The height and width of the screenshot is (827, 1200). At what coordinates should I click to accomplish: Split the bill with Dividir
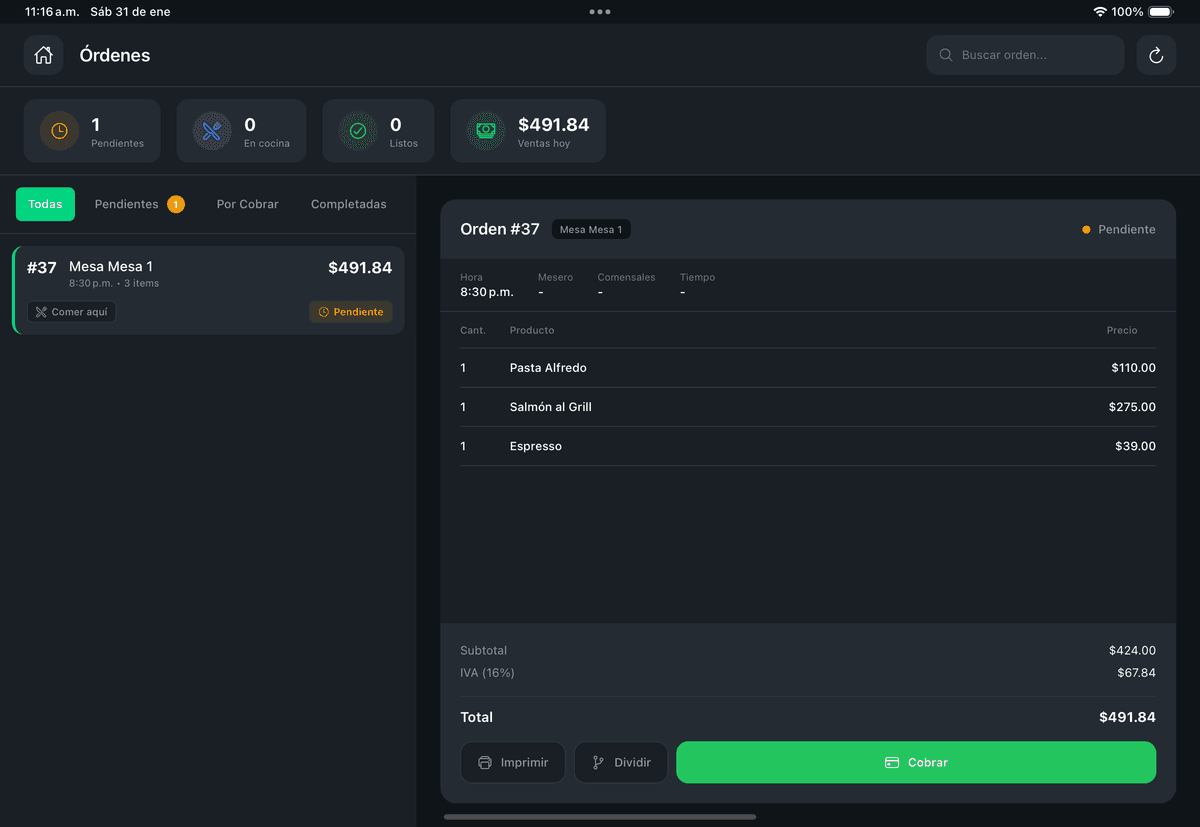620,762
